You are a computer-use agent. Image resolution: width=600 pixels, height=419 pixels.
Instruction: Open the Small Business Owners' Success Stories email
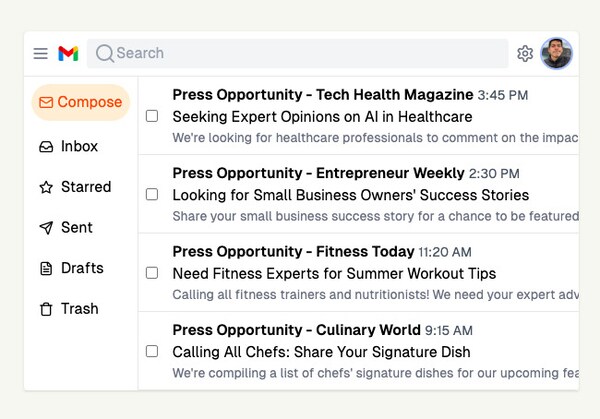pos(350,195)
